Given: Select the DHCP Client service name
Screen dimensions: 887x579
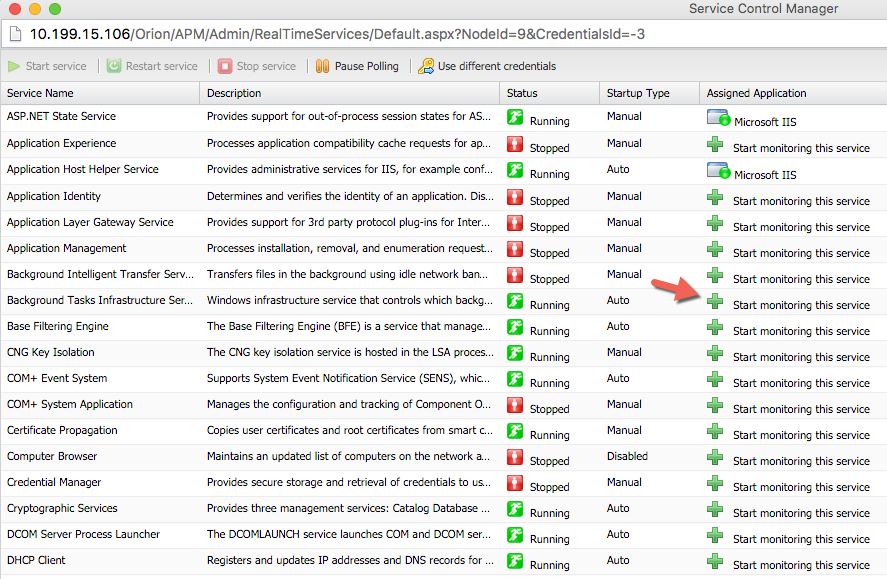Looking at the screenshot, I should pyautogui.click(x=36, y=561).
